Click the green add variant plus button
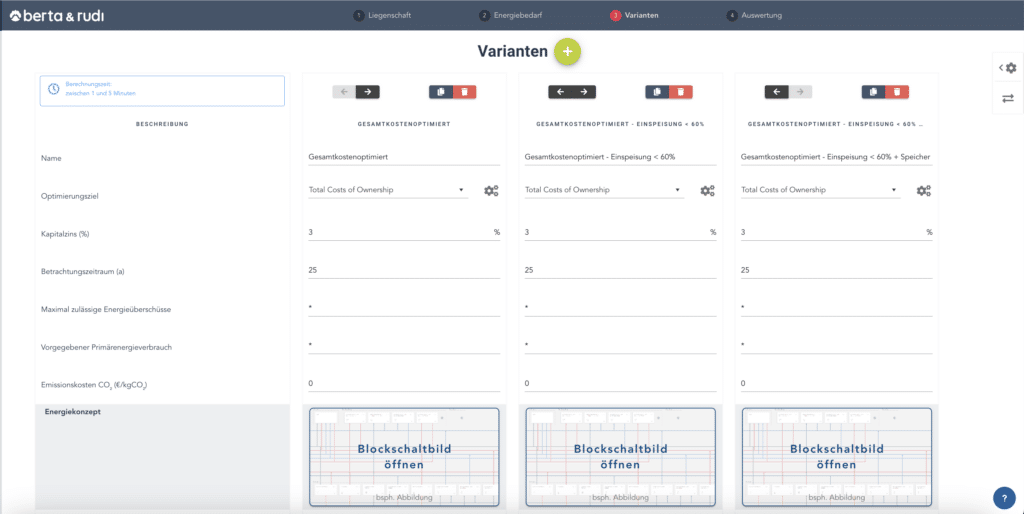Viewport: 1024px width, 514px height. (x=567, y=51)
